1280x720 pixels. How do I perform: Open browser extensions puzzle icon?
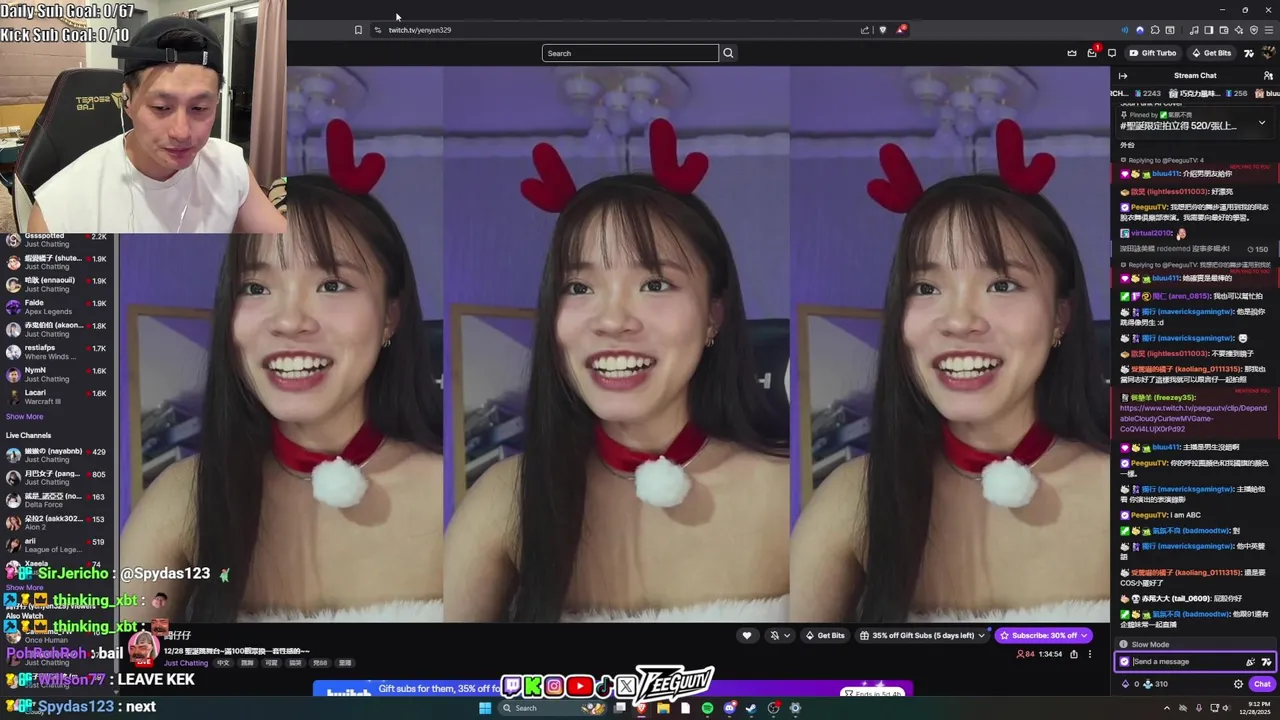point(1155,30)
